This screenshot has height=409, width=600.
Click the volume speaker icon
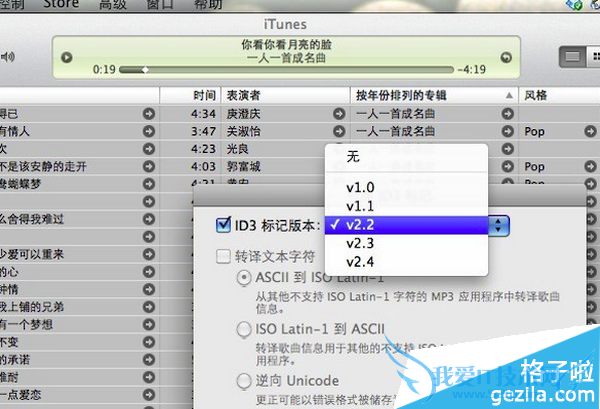pos(8,57)
